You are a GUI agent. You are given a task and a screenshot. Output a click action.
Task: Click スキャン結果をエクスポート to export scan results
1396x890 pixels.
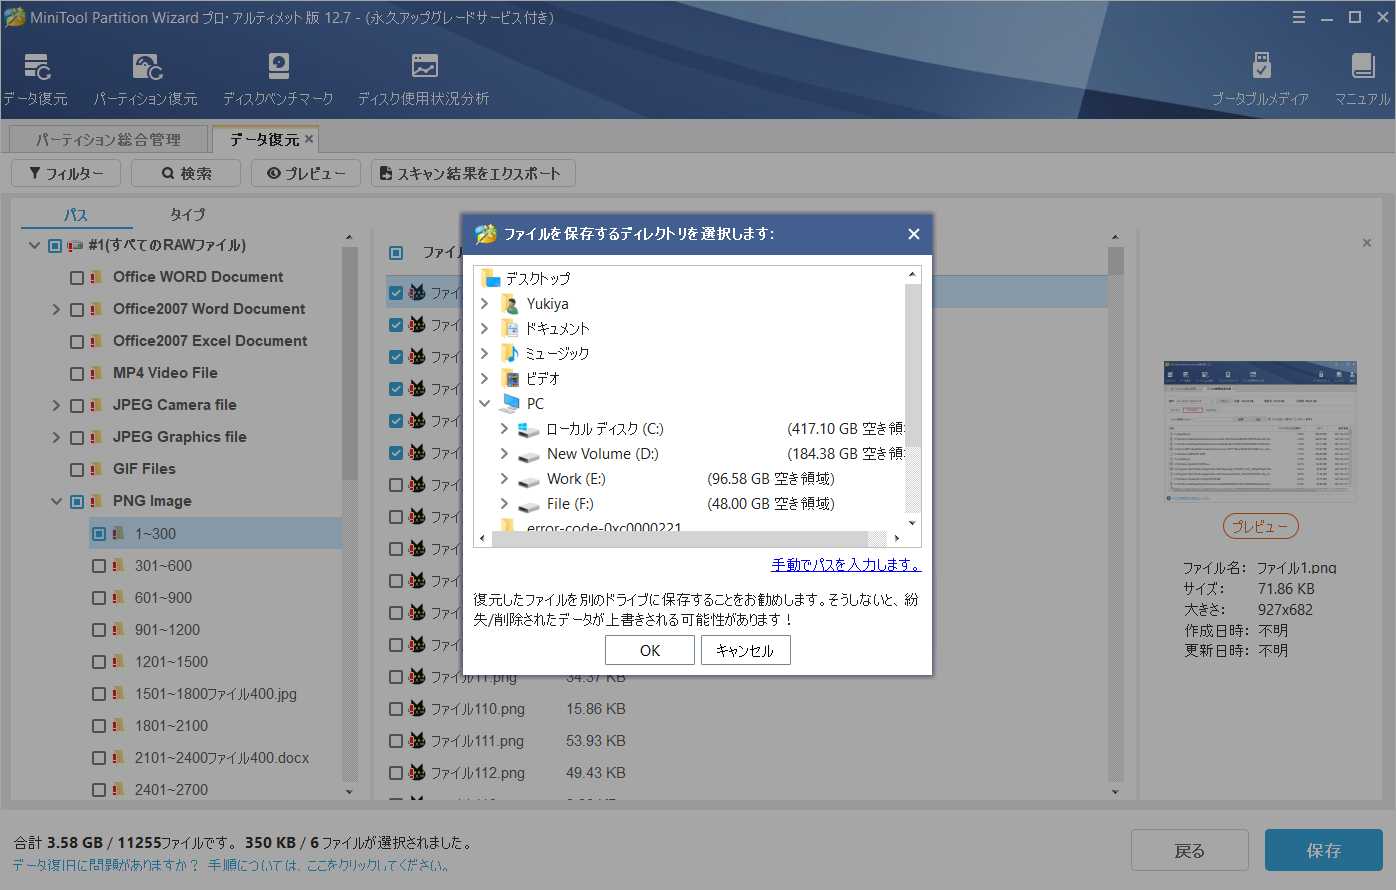473,173
